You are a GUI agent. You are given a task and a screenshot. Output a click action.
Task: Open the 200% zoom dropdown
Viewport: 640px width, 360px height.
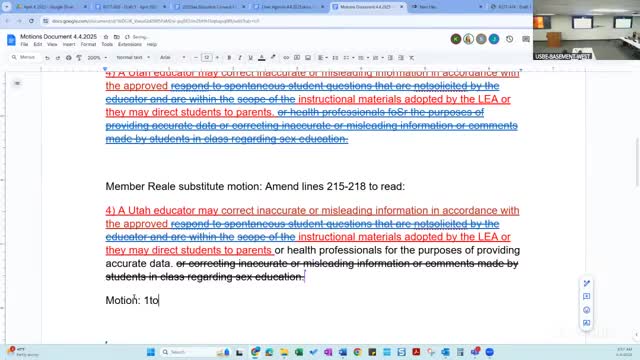97,58
